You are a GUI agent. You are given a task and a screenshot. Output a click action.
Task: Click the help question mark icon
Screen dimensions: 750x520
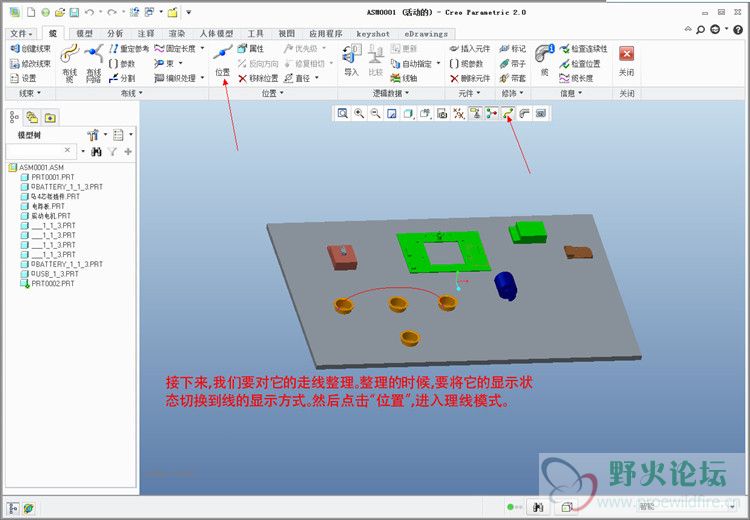(x=738, y=30)
